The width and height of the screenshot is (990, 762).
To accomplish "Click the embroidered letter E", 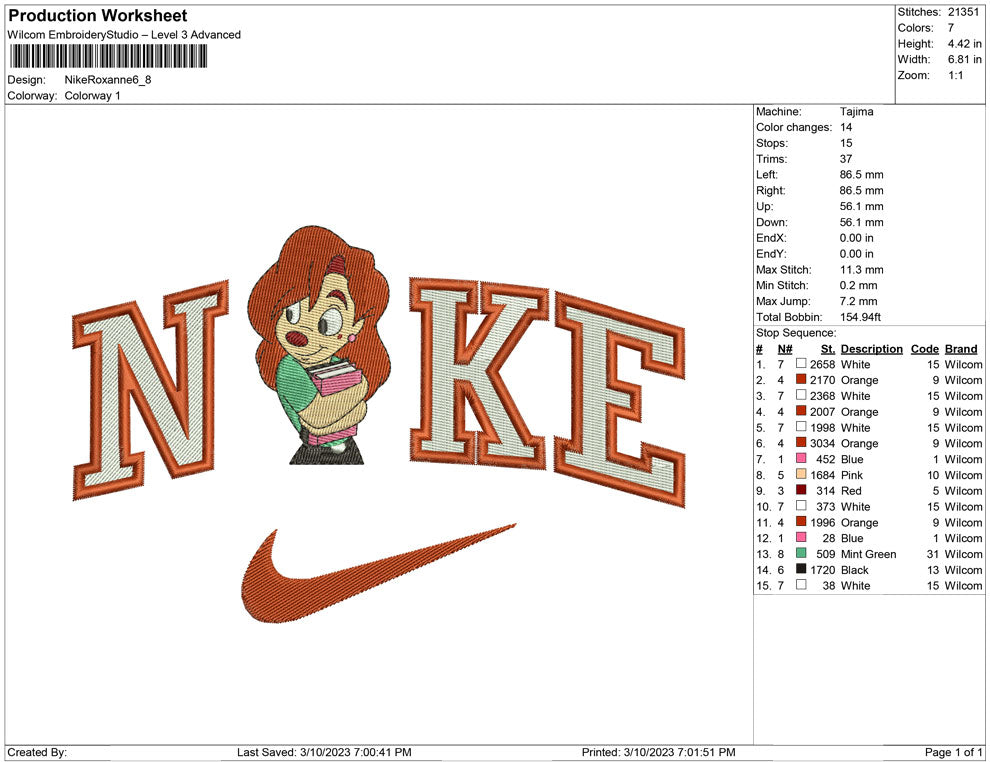I will (620, 399).
